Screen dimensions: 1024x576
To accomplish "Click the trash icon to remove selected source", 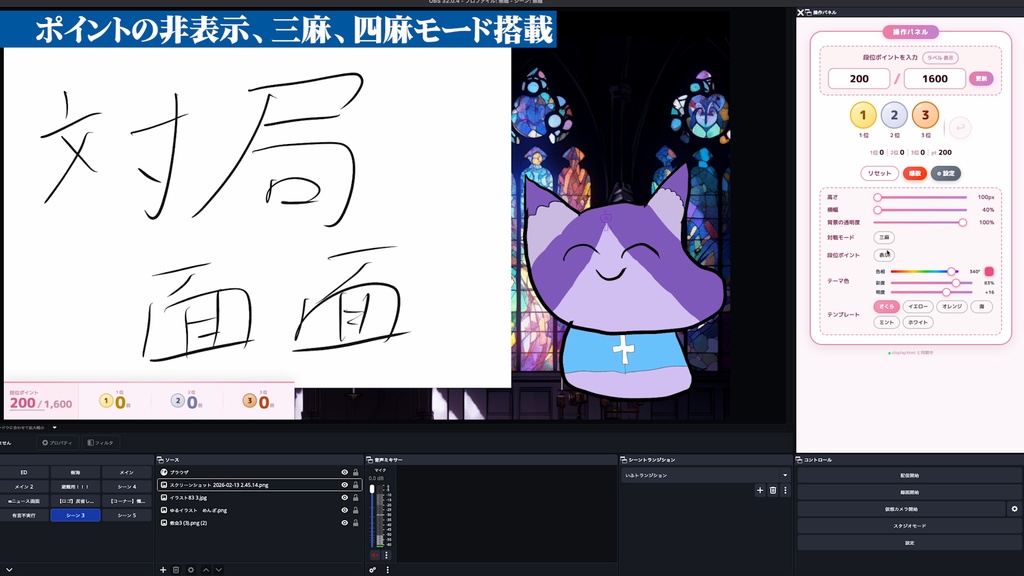I will click(177, 568).
